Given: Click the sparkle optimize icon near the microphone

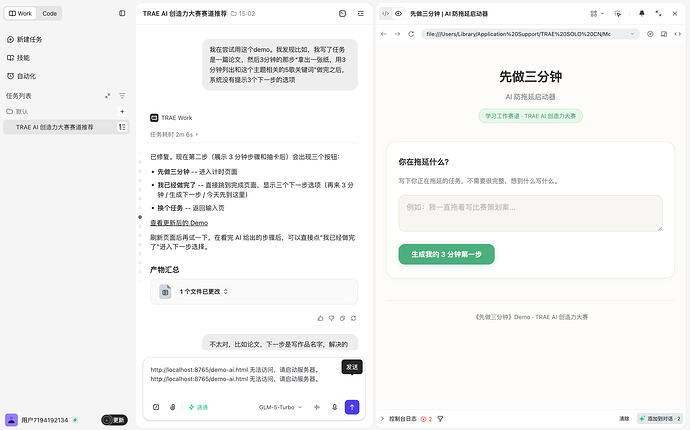Looking at the screenshot, I should tap(317, 407).
